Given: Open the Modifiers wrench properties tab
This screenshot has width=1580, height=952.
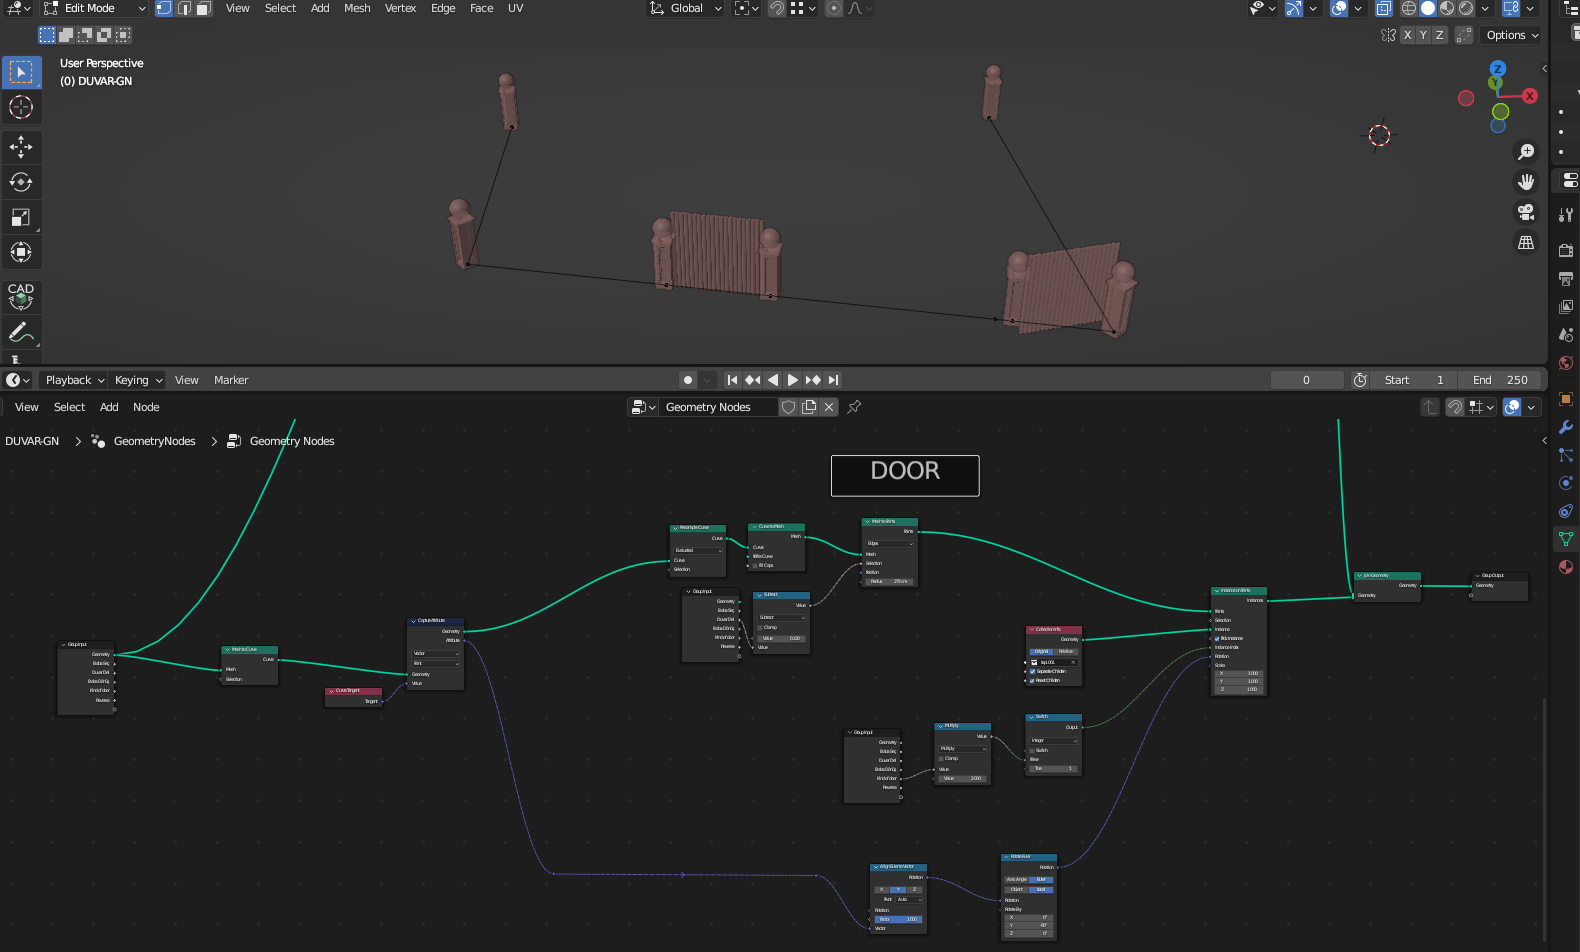Looking at the screenshot, I should tap(1566, 427).
